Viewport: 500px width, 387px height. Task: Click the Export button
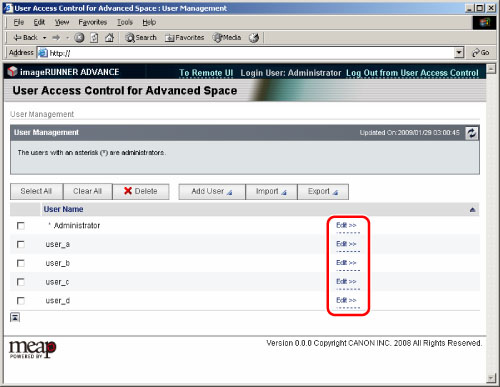(323, 192)
